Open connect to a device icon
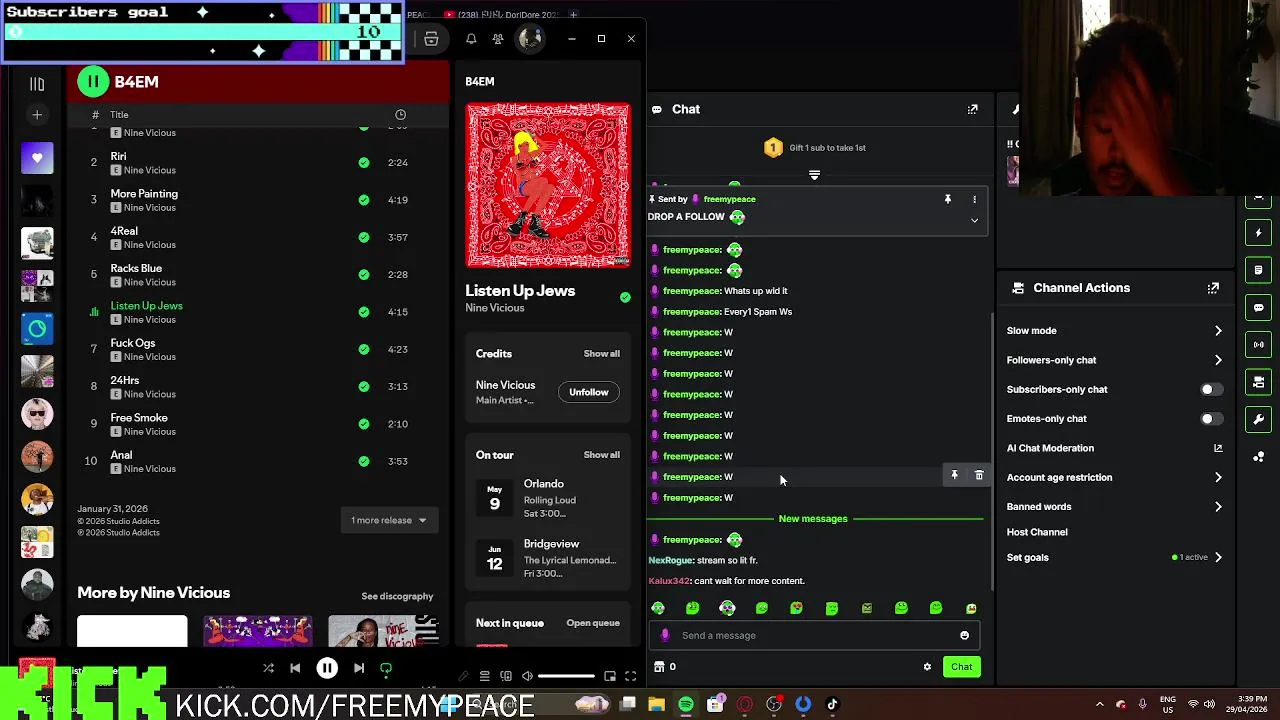The image size is (1280, 720). [x=506, y=677]
